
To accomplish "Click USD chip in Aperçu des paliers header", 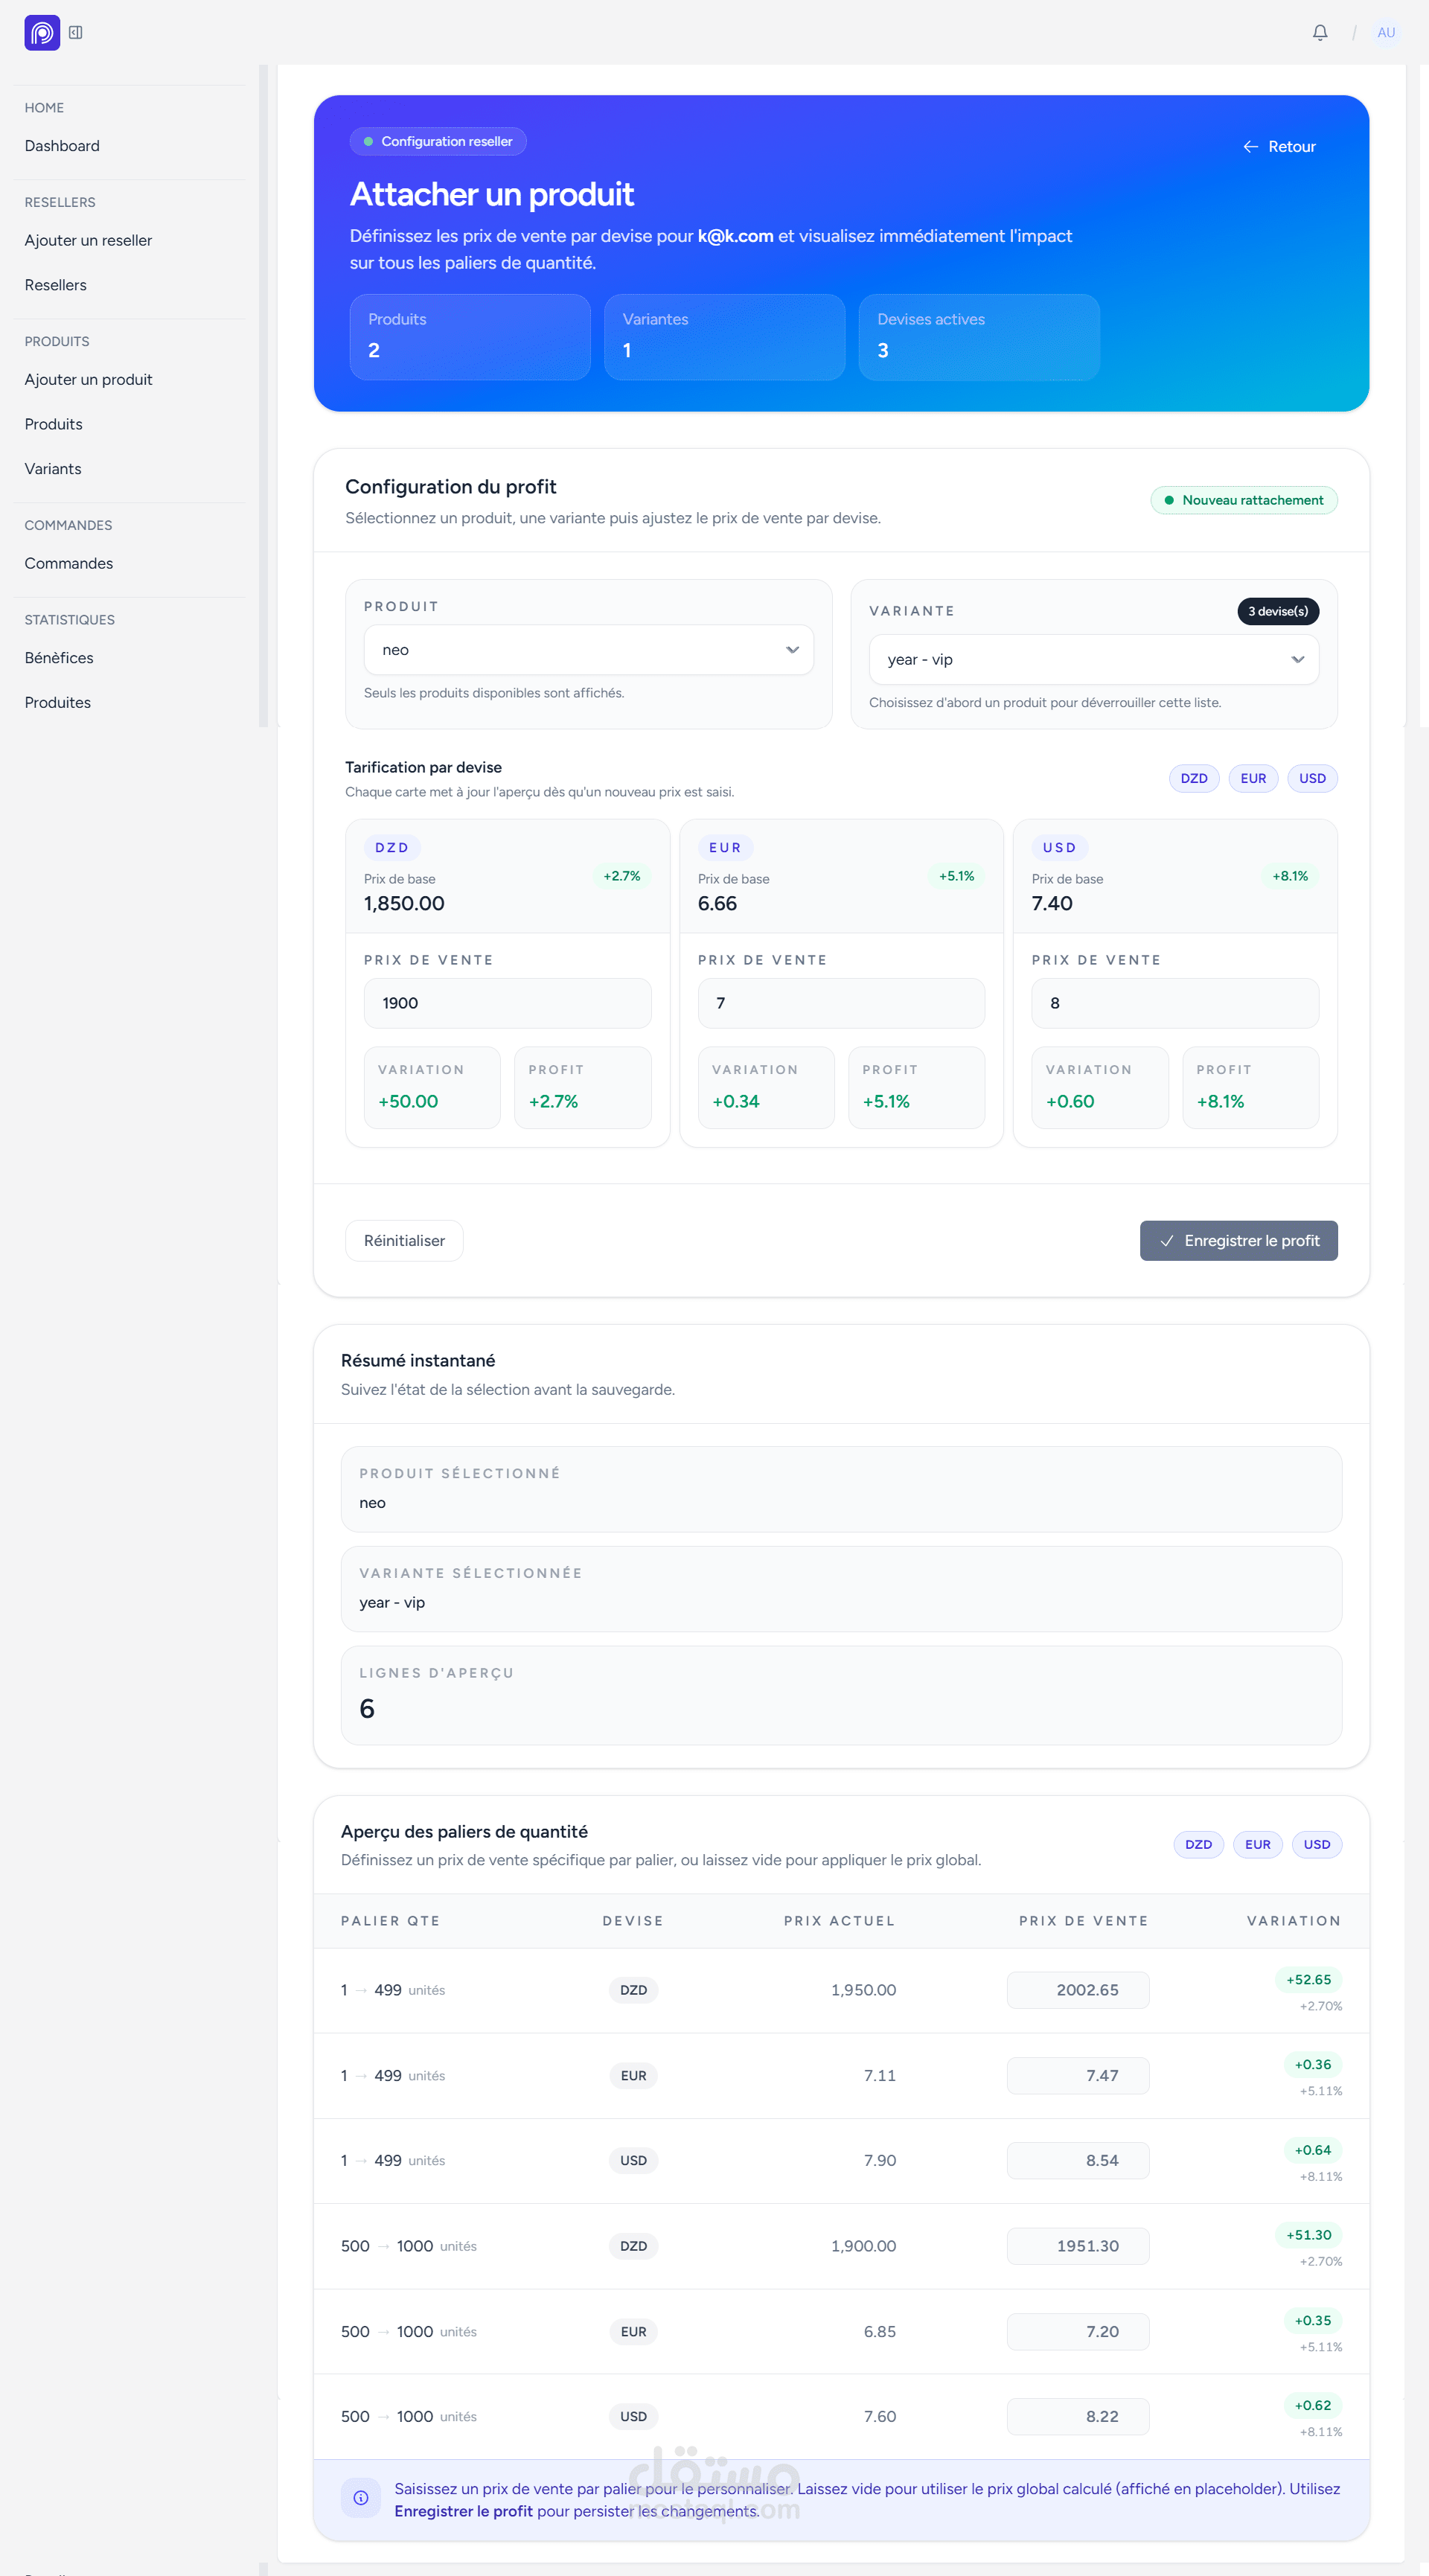I will 1317,1845.
